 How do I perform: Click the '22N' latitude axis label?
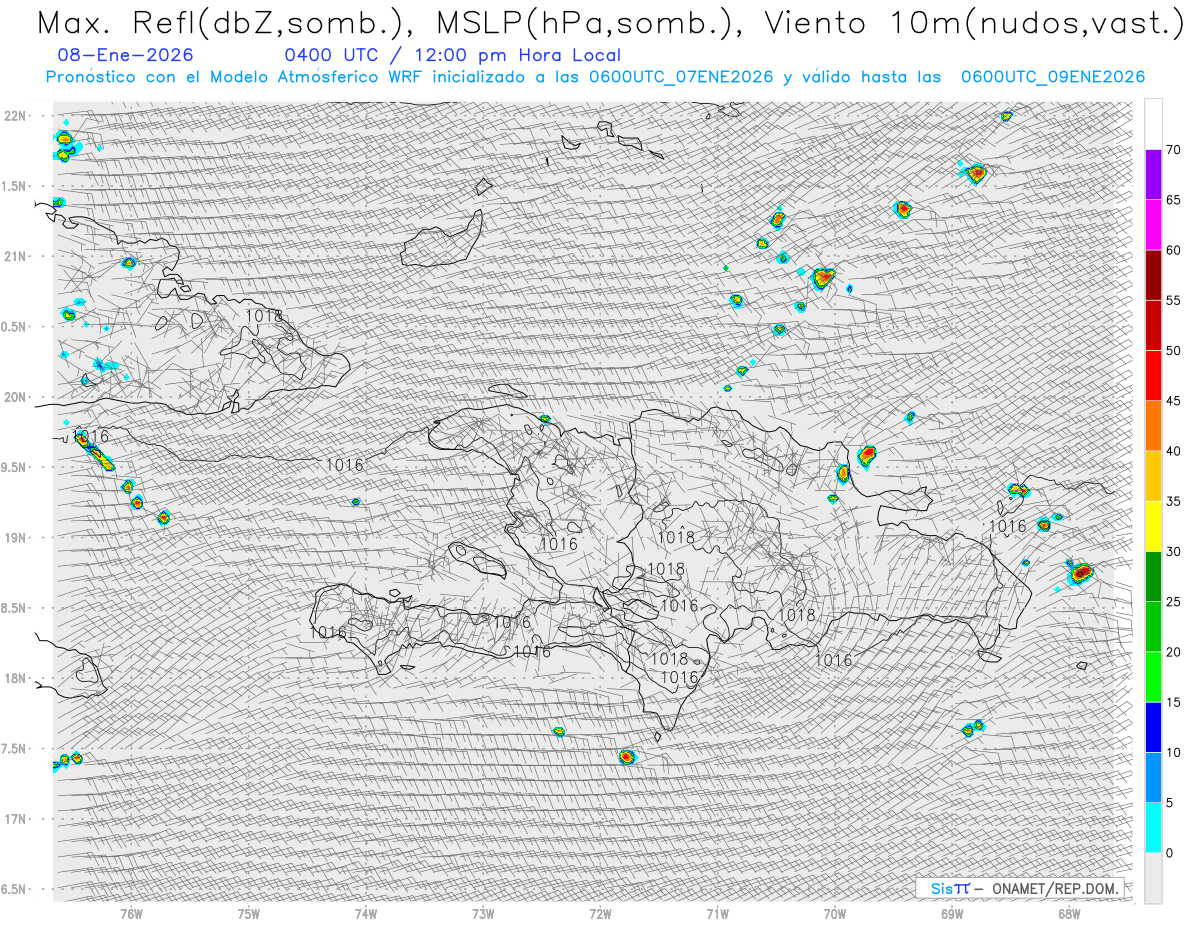[x=15, y=116]
